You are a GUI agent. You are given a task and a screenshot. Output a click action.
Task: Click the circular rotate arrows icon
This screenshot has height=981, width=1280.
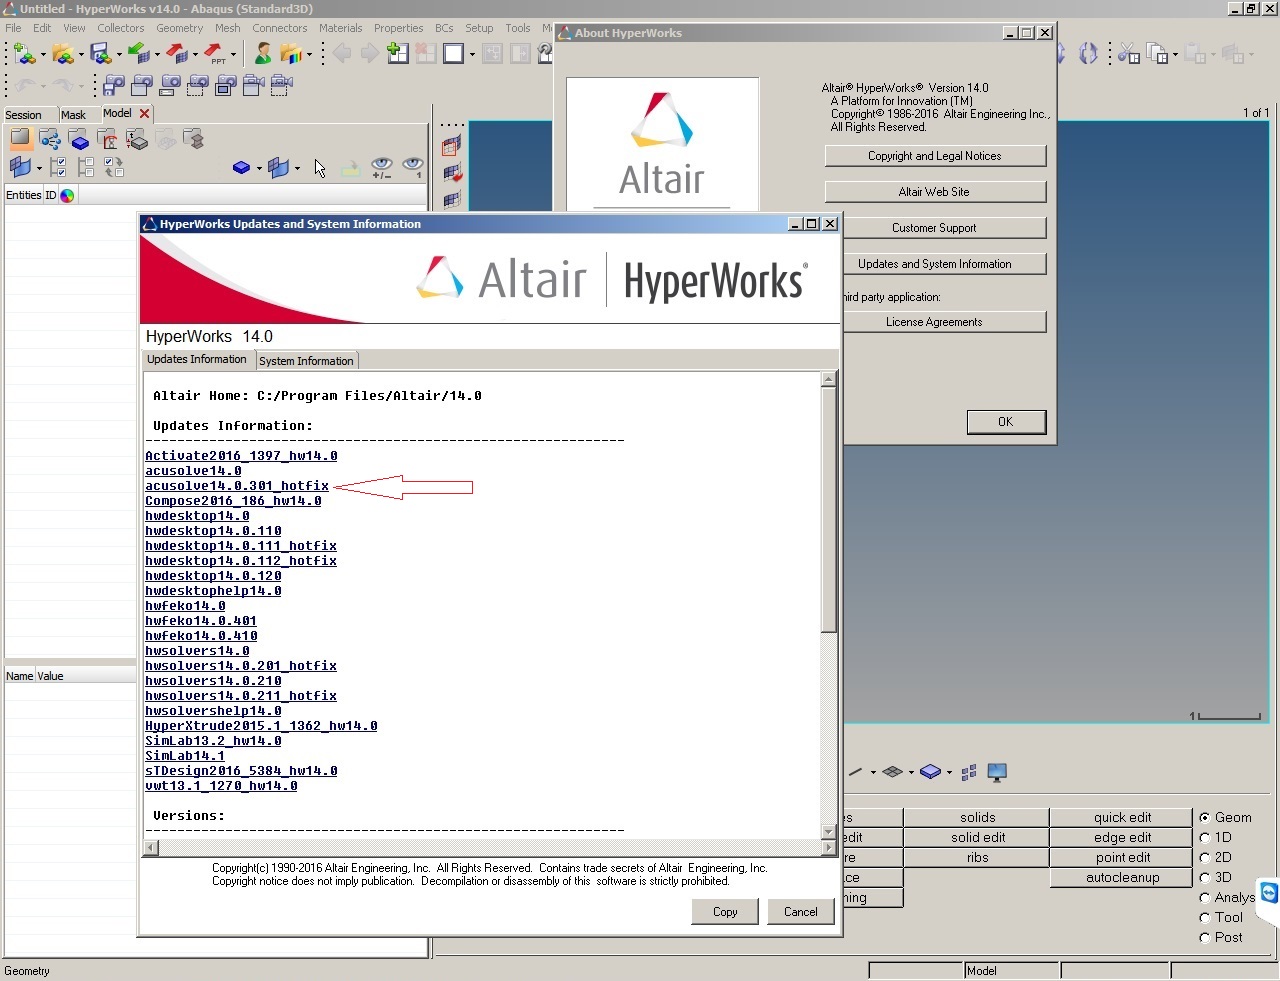tap(1088, 53)
